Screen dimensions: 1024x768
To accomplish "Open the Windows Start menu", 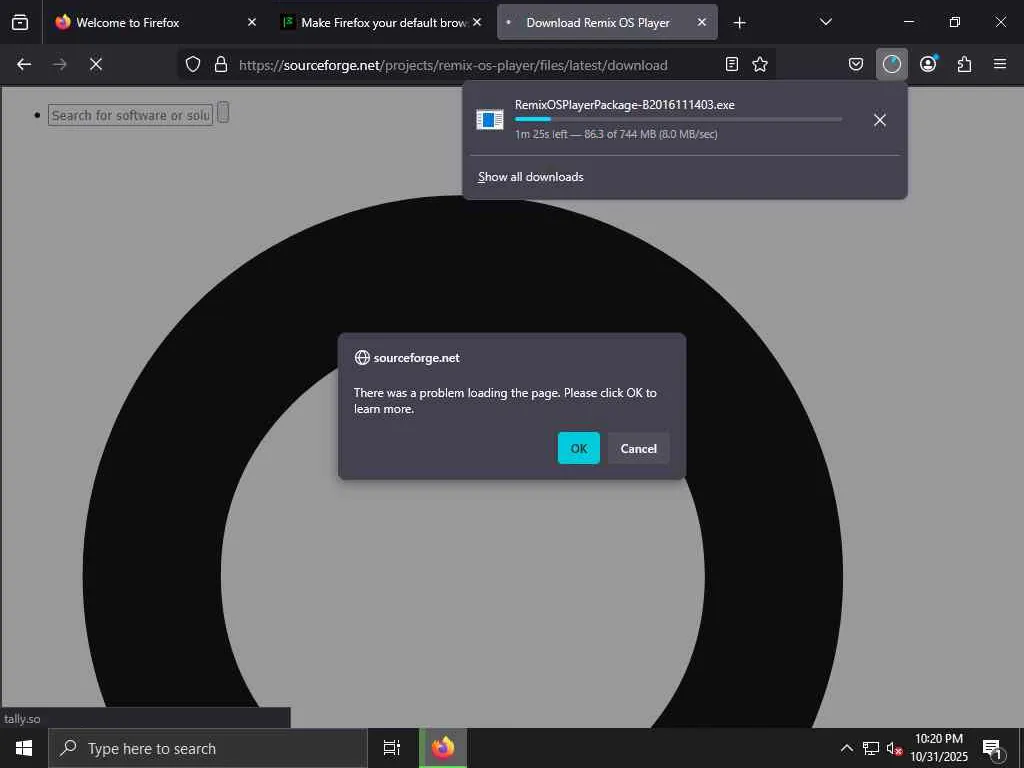I will click(x=24, y=748).
